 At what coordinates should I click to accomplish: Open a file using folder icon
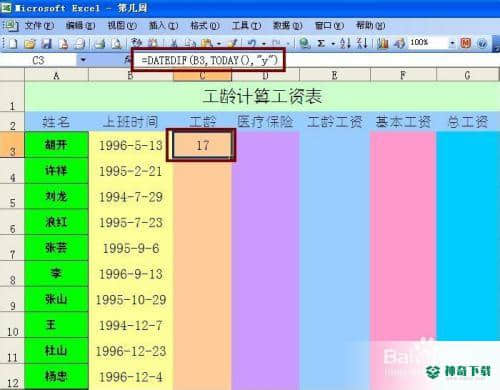pos(29,43)
